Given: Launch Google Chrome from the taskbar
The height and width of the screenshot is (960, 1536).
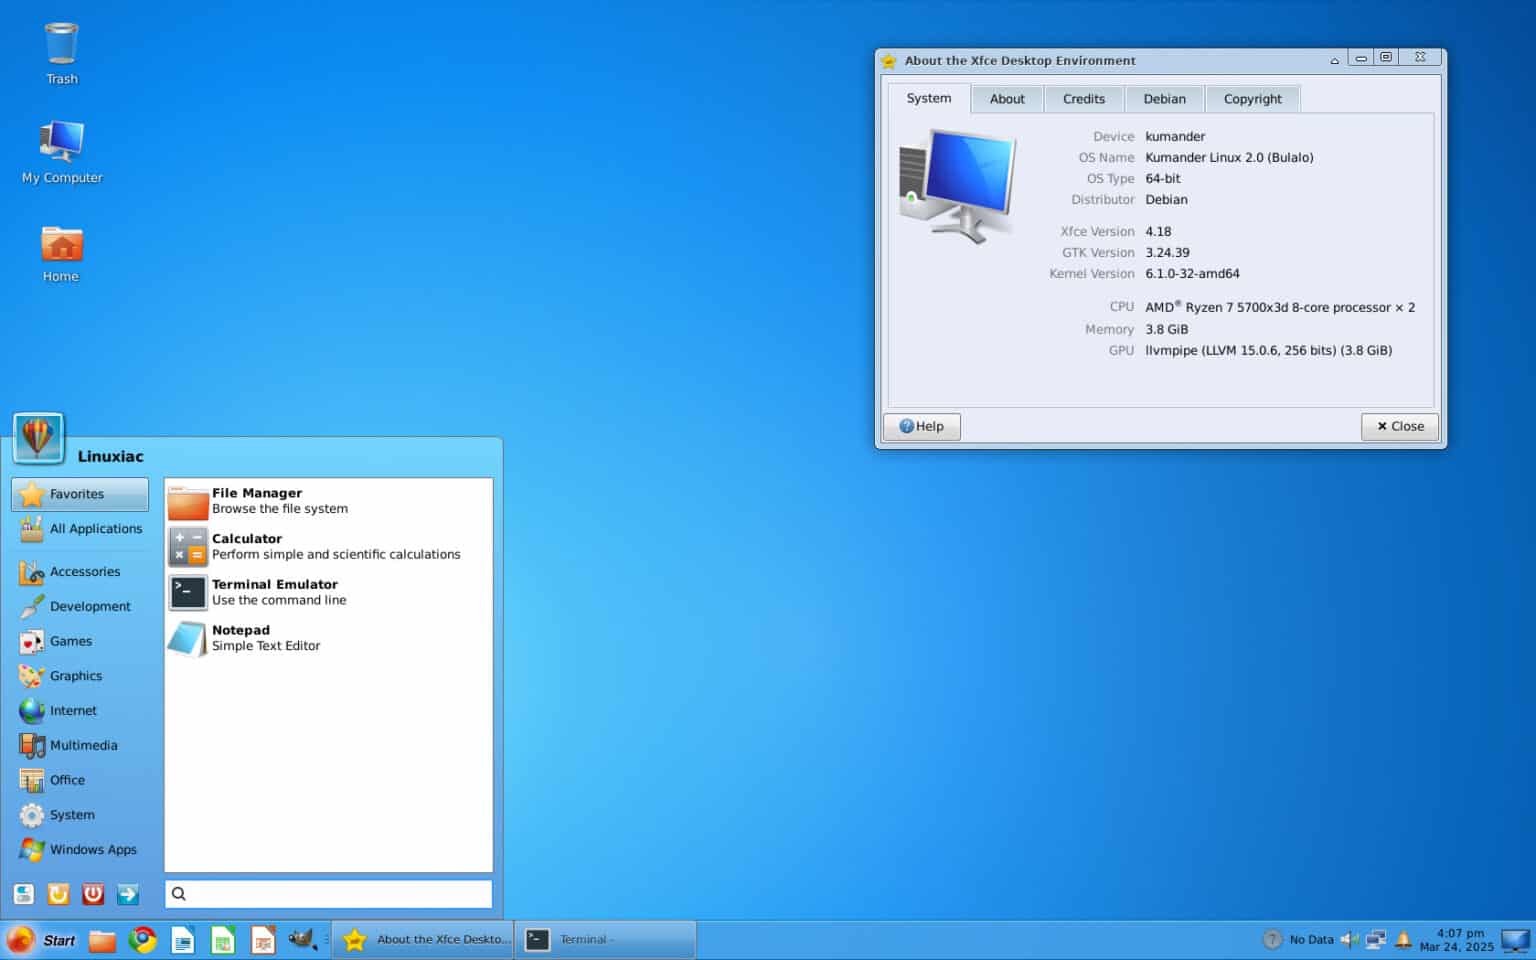Looking at the screenshot, I should (x=143, y=940).
